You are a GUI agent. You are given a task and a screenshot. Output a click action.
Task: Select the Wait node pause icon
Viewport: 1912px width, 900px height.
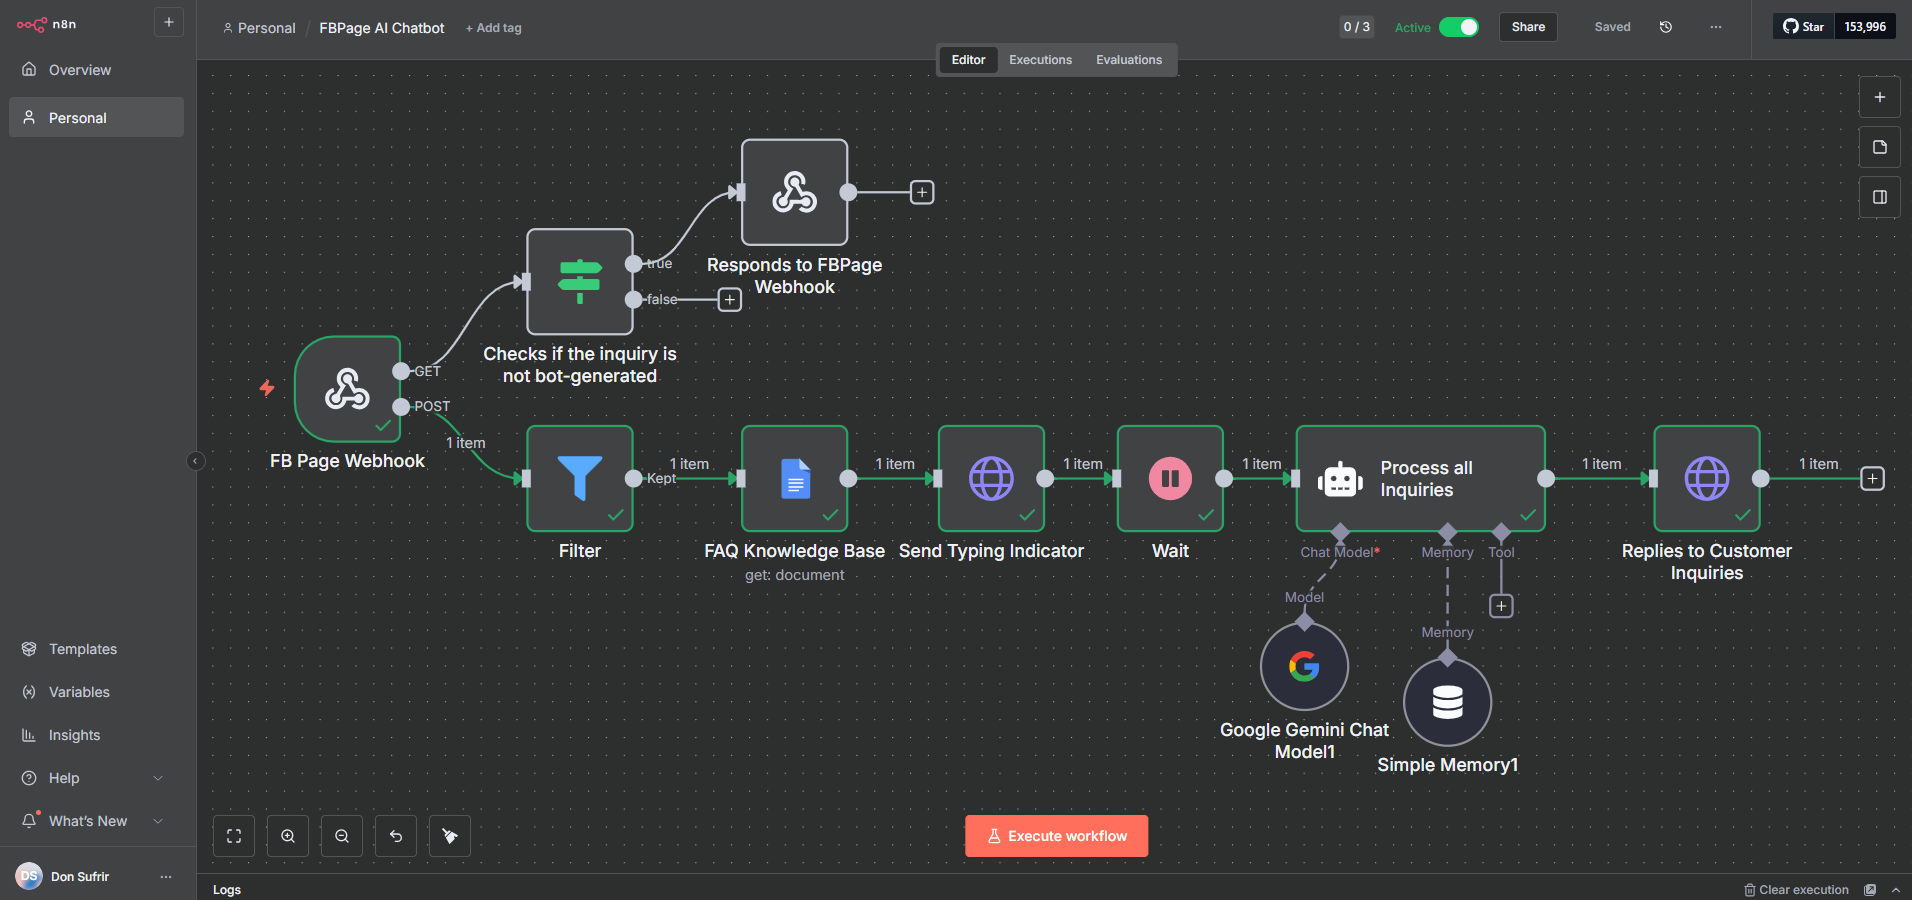click(x=1170, y=478)
